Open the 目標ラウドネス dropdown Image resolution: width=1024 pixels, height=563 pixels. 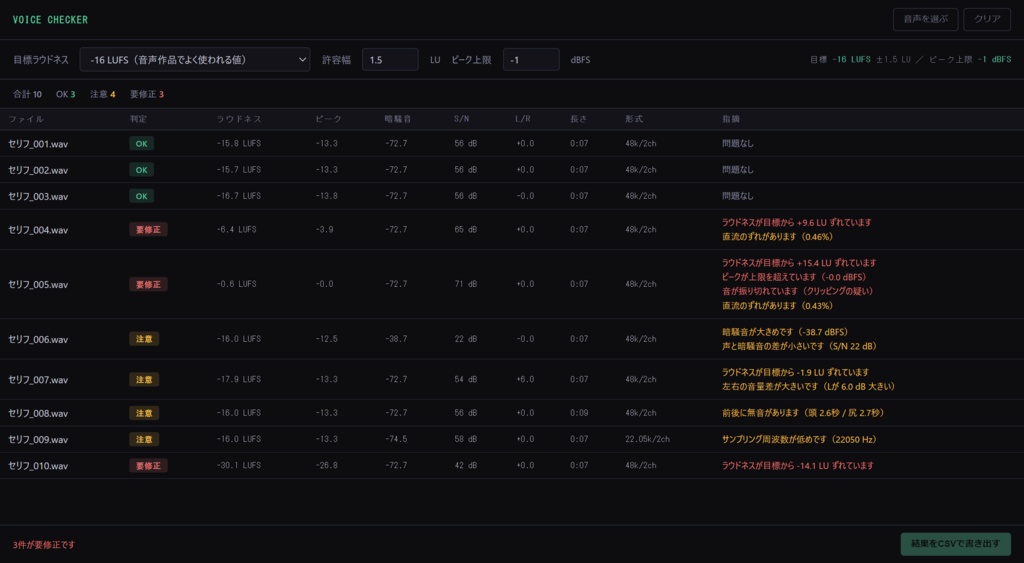[x=195, y=59]
